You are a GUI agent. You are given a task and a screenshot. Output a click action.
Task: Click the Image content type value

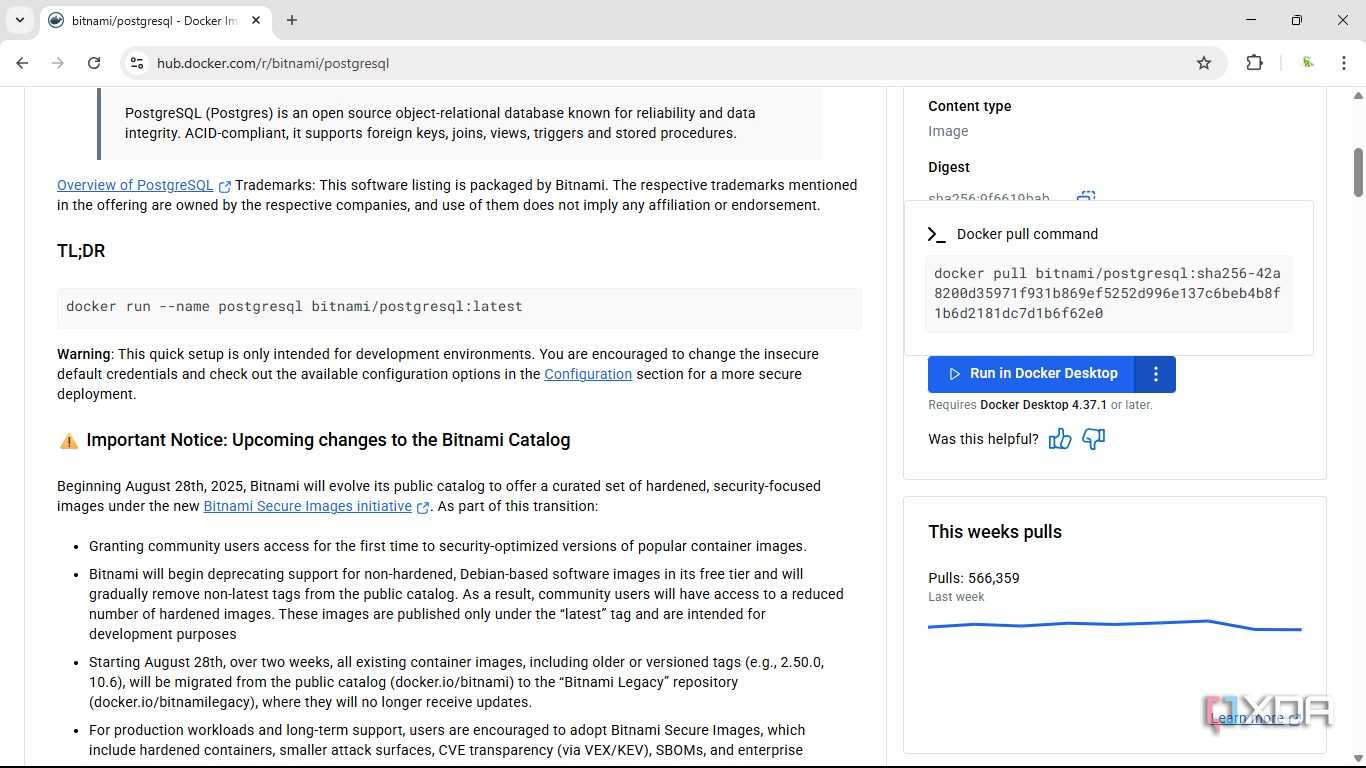pos(948,131)
